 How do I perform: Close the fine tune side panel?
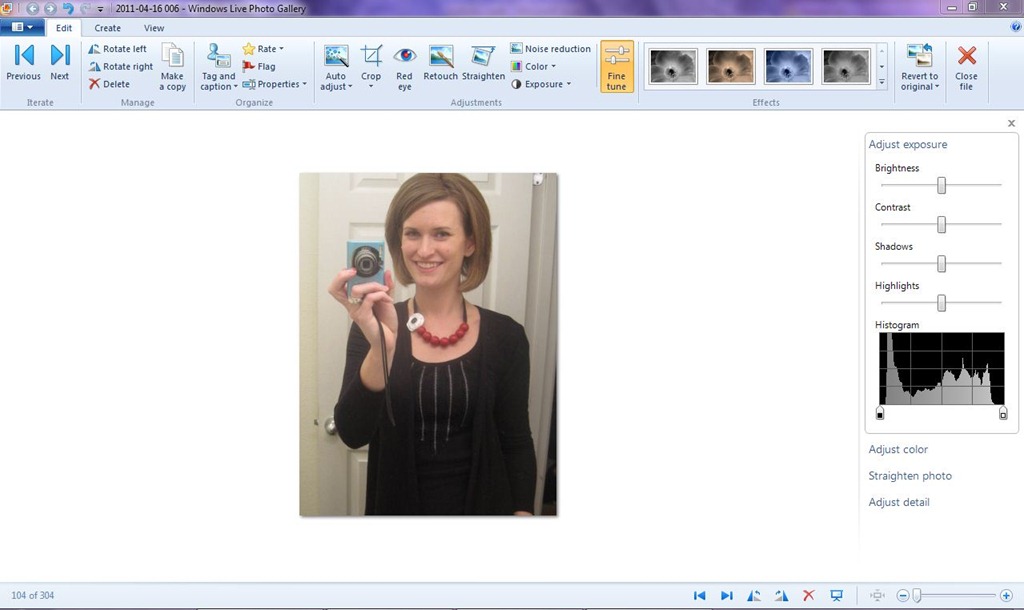[1011, 123]
